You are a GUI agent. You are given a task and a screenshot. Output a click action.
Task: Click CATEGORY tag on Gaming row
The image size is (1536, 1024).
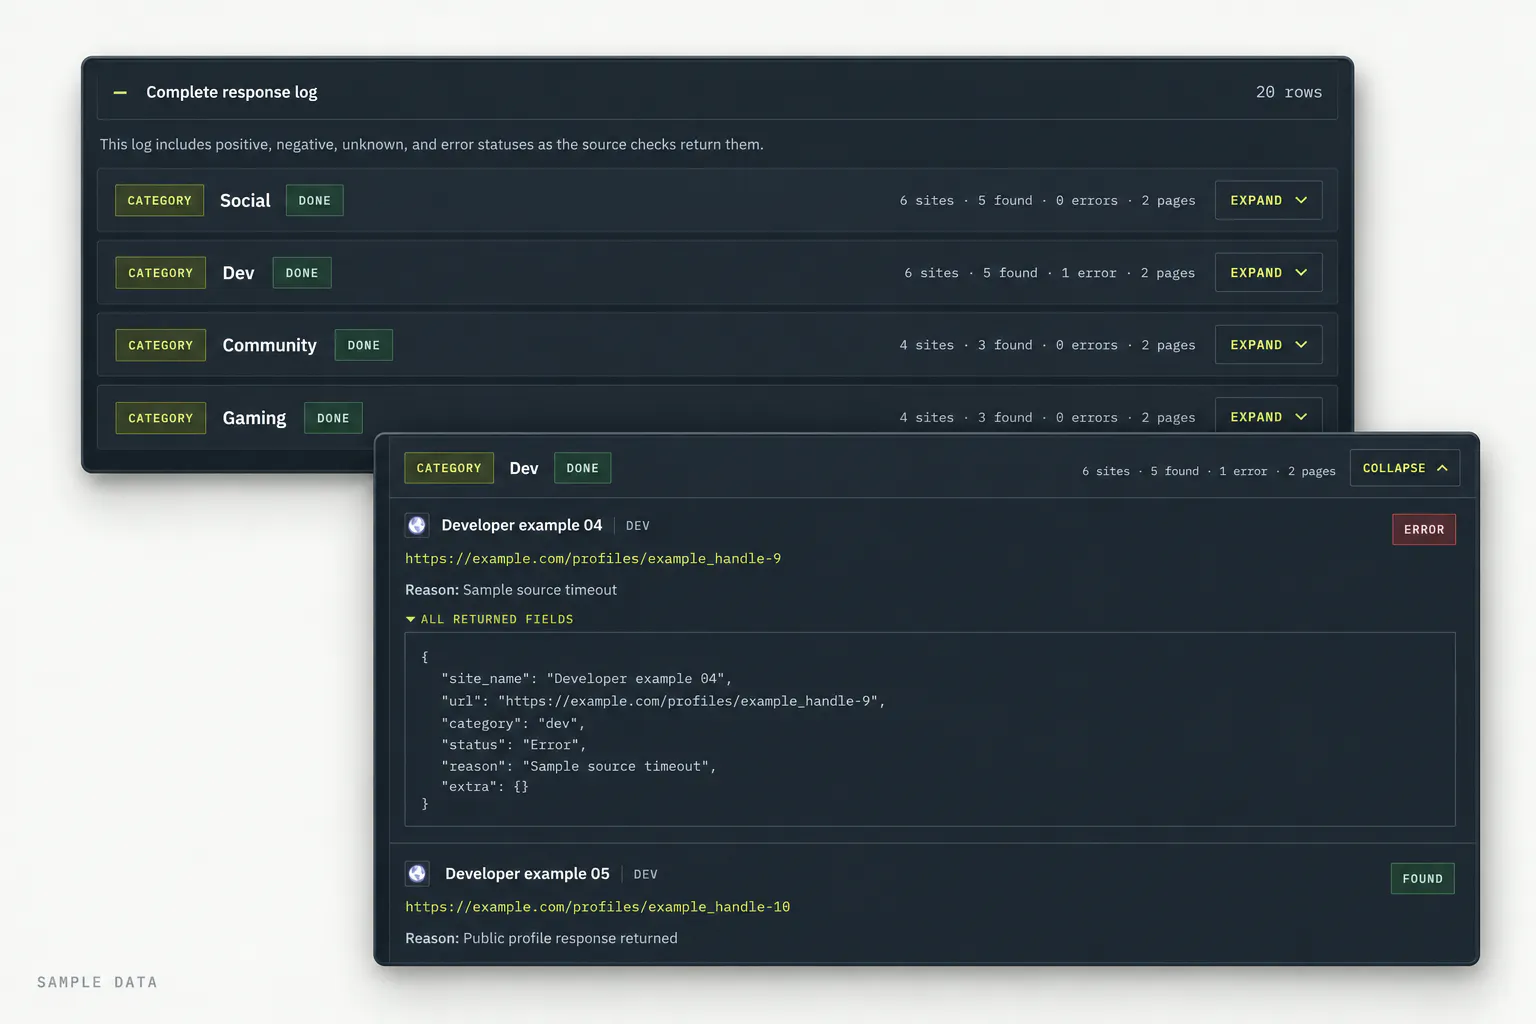(160, 418)
